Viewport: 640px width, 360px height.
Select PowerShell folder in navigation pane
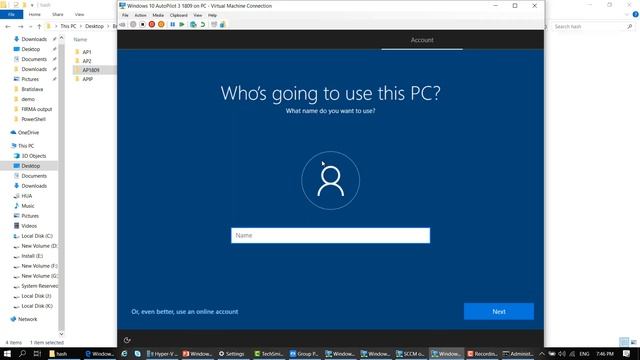33,119
